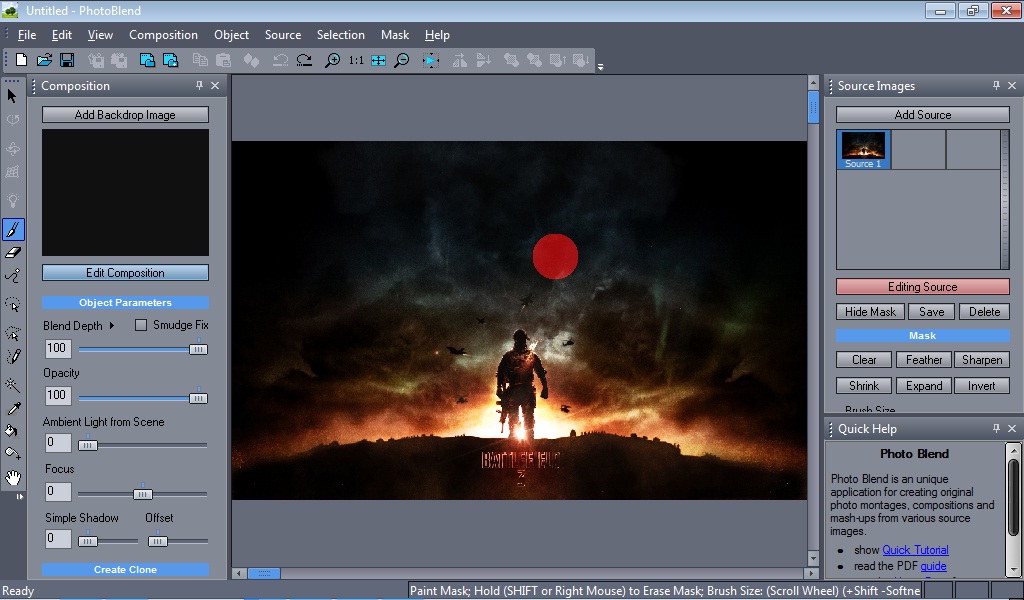The image size is (1024, 600).
Task: Open the toolbar options dropdown arrow
Action: 600,67
